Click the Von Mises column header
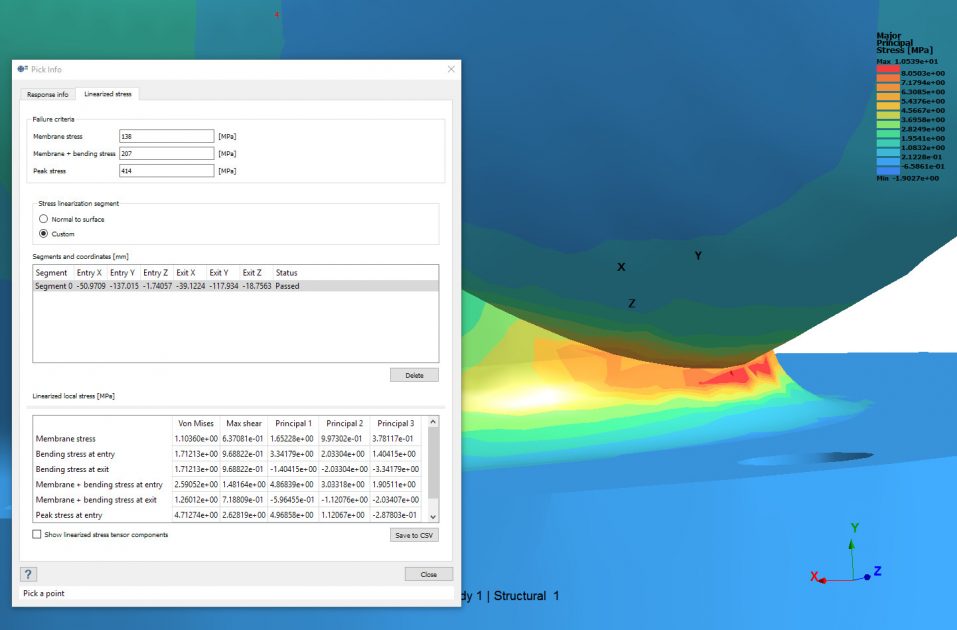 tap(195, 423)
